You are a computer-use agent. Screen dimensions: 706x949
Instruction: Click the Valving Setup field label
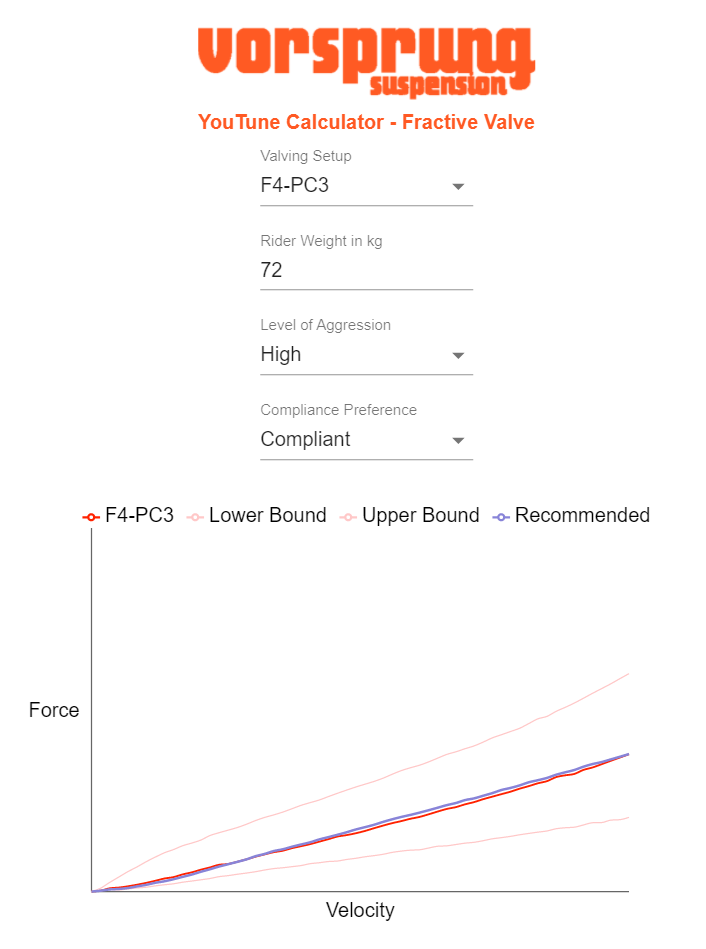306,156
